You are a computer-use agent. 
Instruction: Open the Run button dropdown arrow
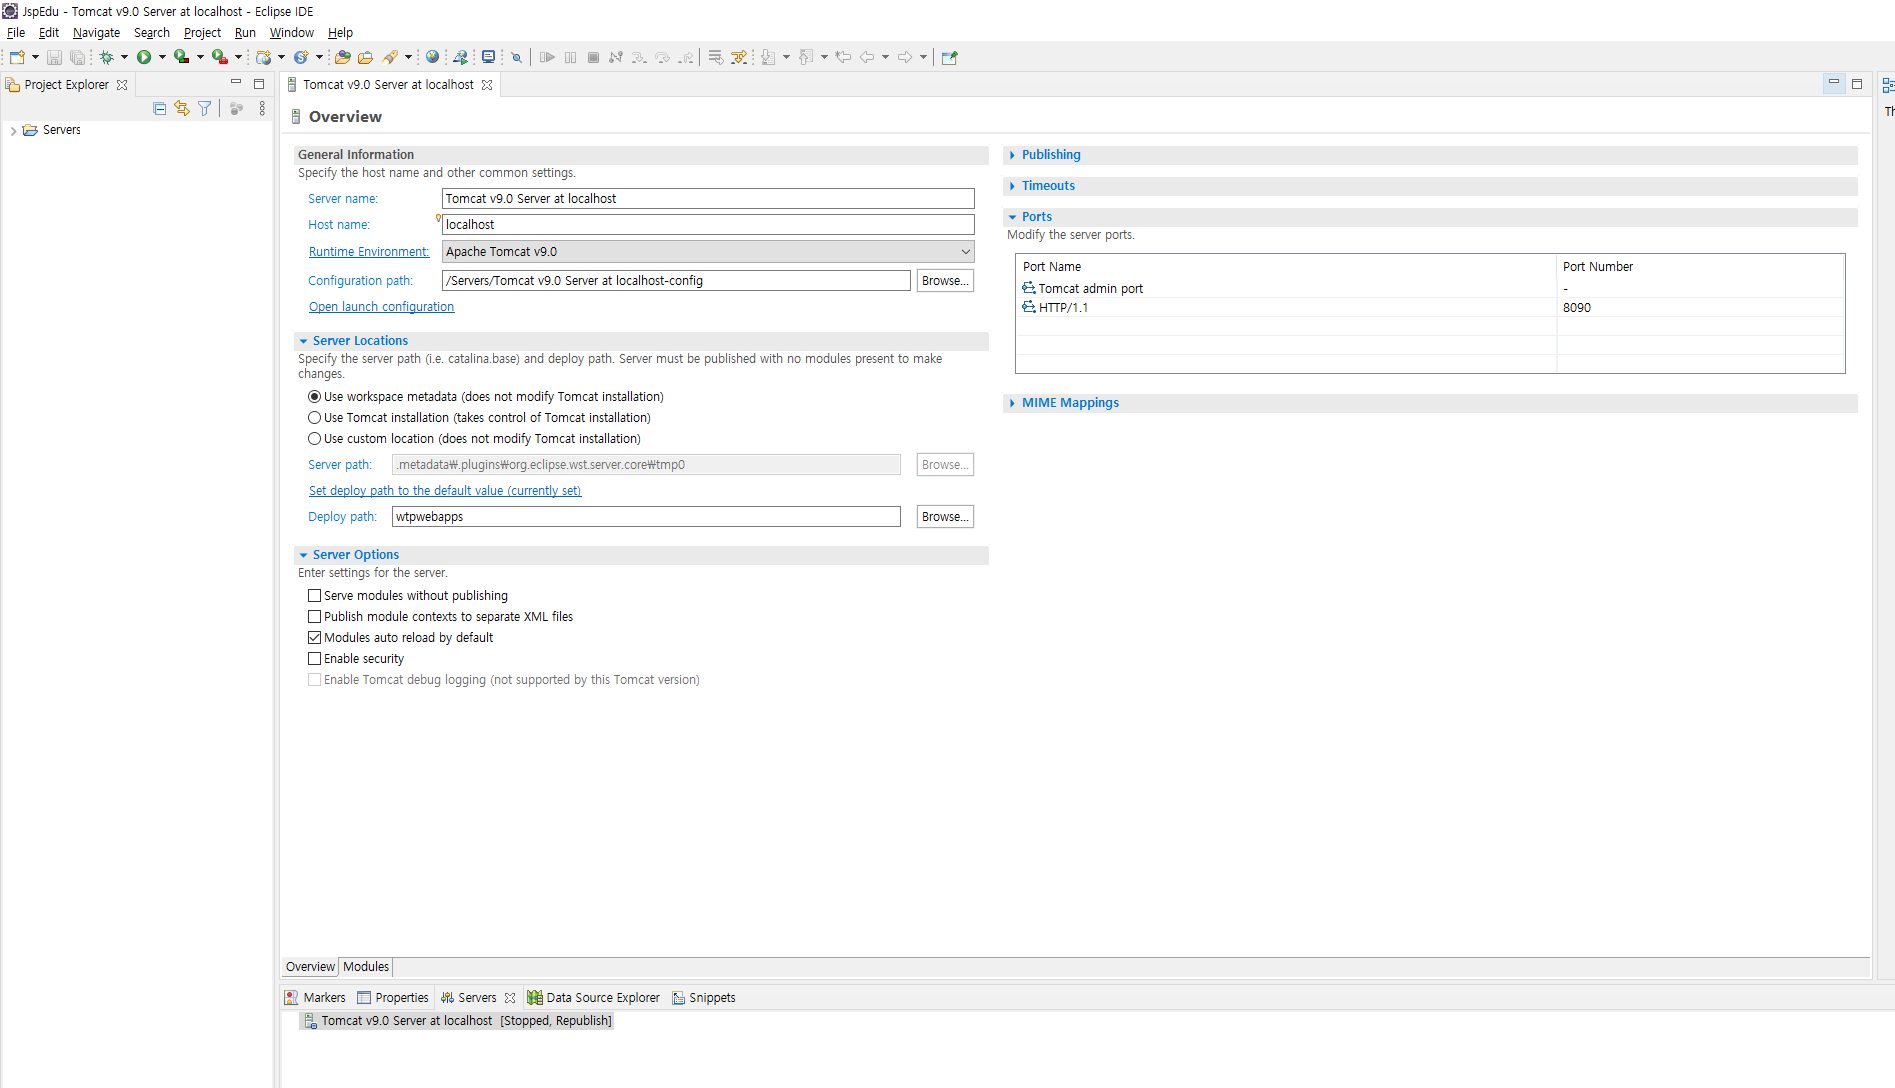[x=162, y=57]
